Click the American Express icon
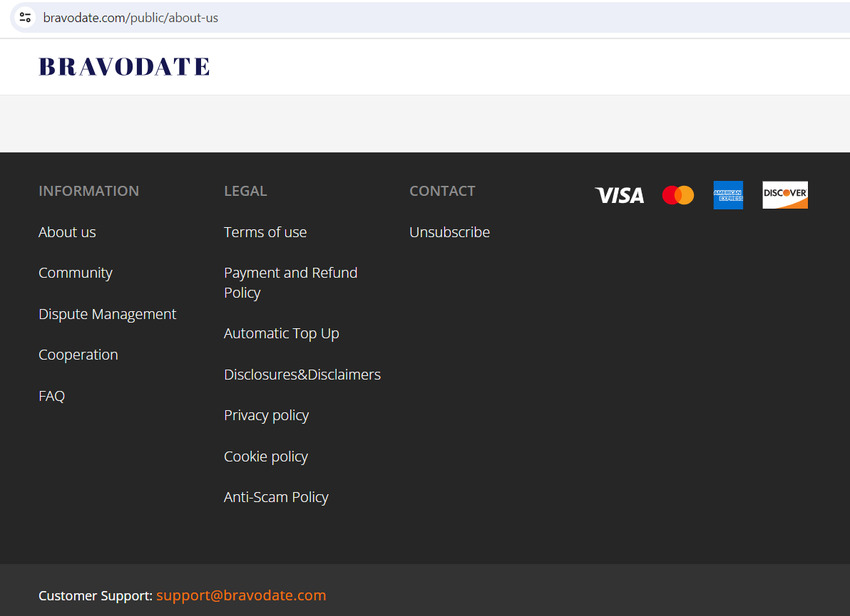This screenshot has width=850, height=616. pos(728,195)
